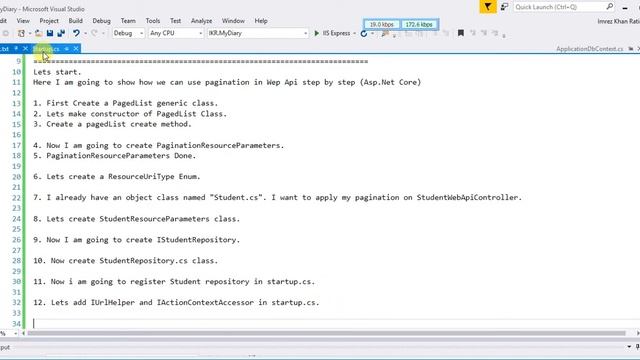The image size is (640, 360).
Task: Click the IIS Express run button label
Action: (x=336, y=33)
